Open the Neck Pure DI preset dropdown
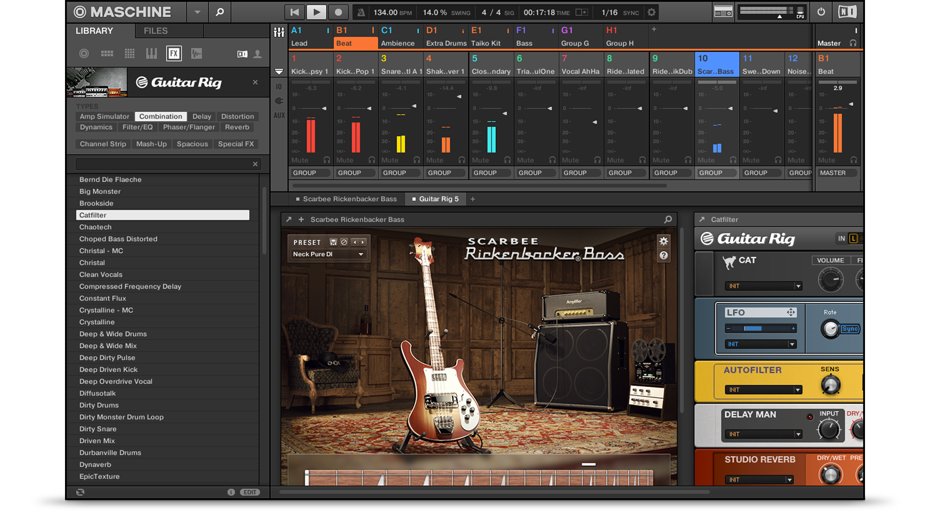Image resolution: width=930 pixels, height=530 pixels. pos(327,254)
